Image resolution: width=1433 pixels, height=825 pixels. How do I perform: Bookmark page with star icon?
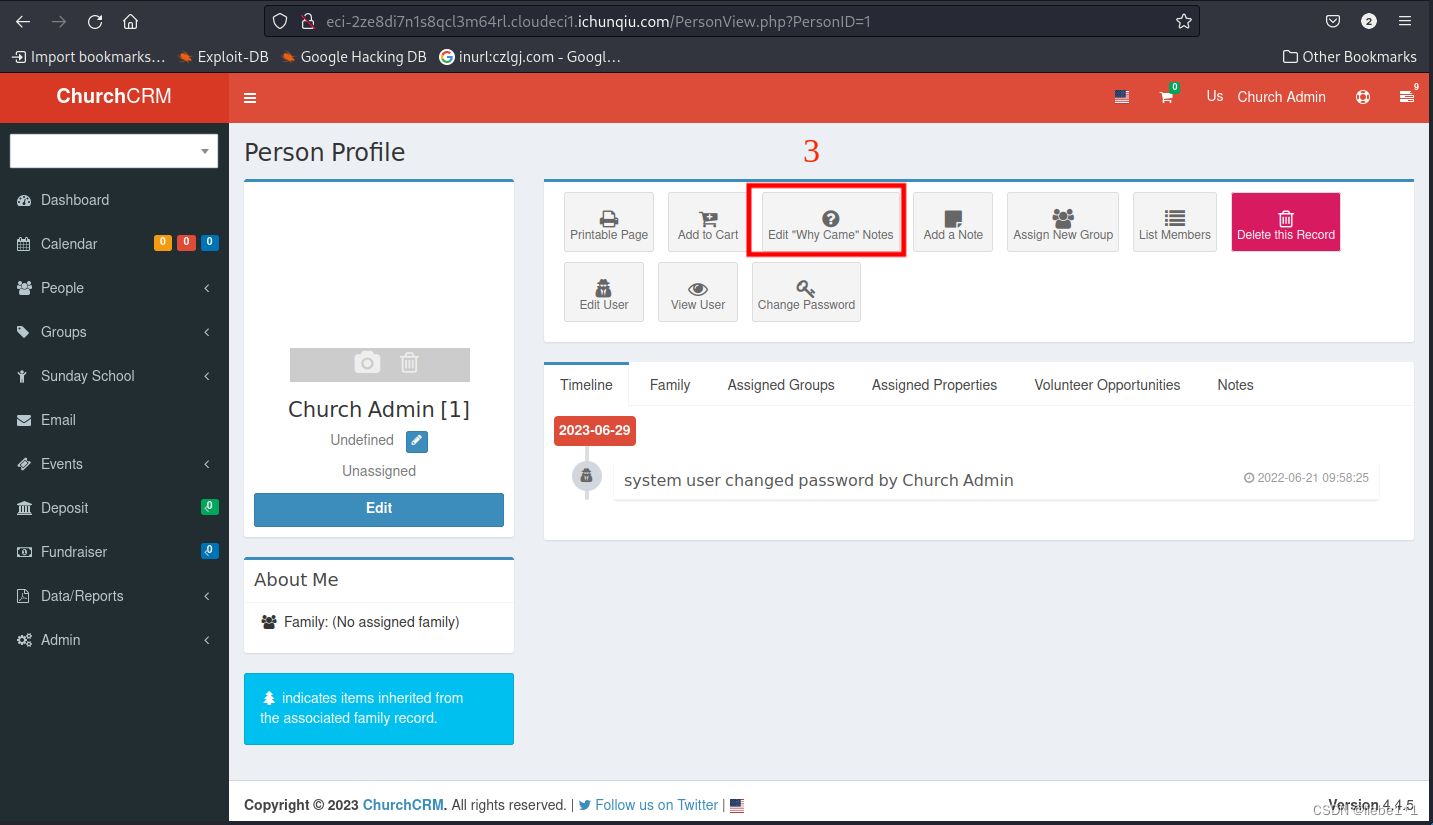pyautogui.click(x=1184, y=21)
